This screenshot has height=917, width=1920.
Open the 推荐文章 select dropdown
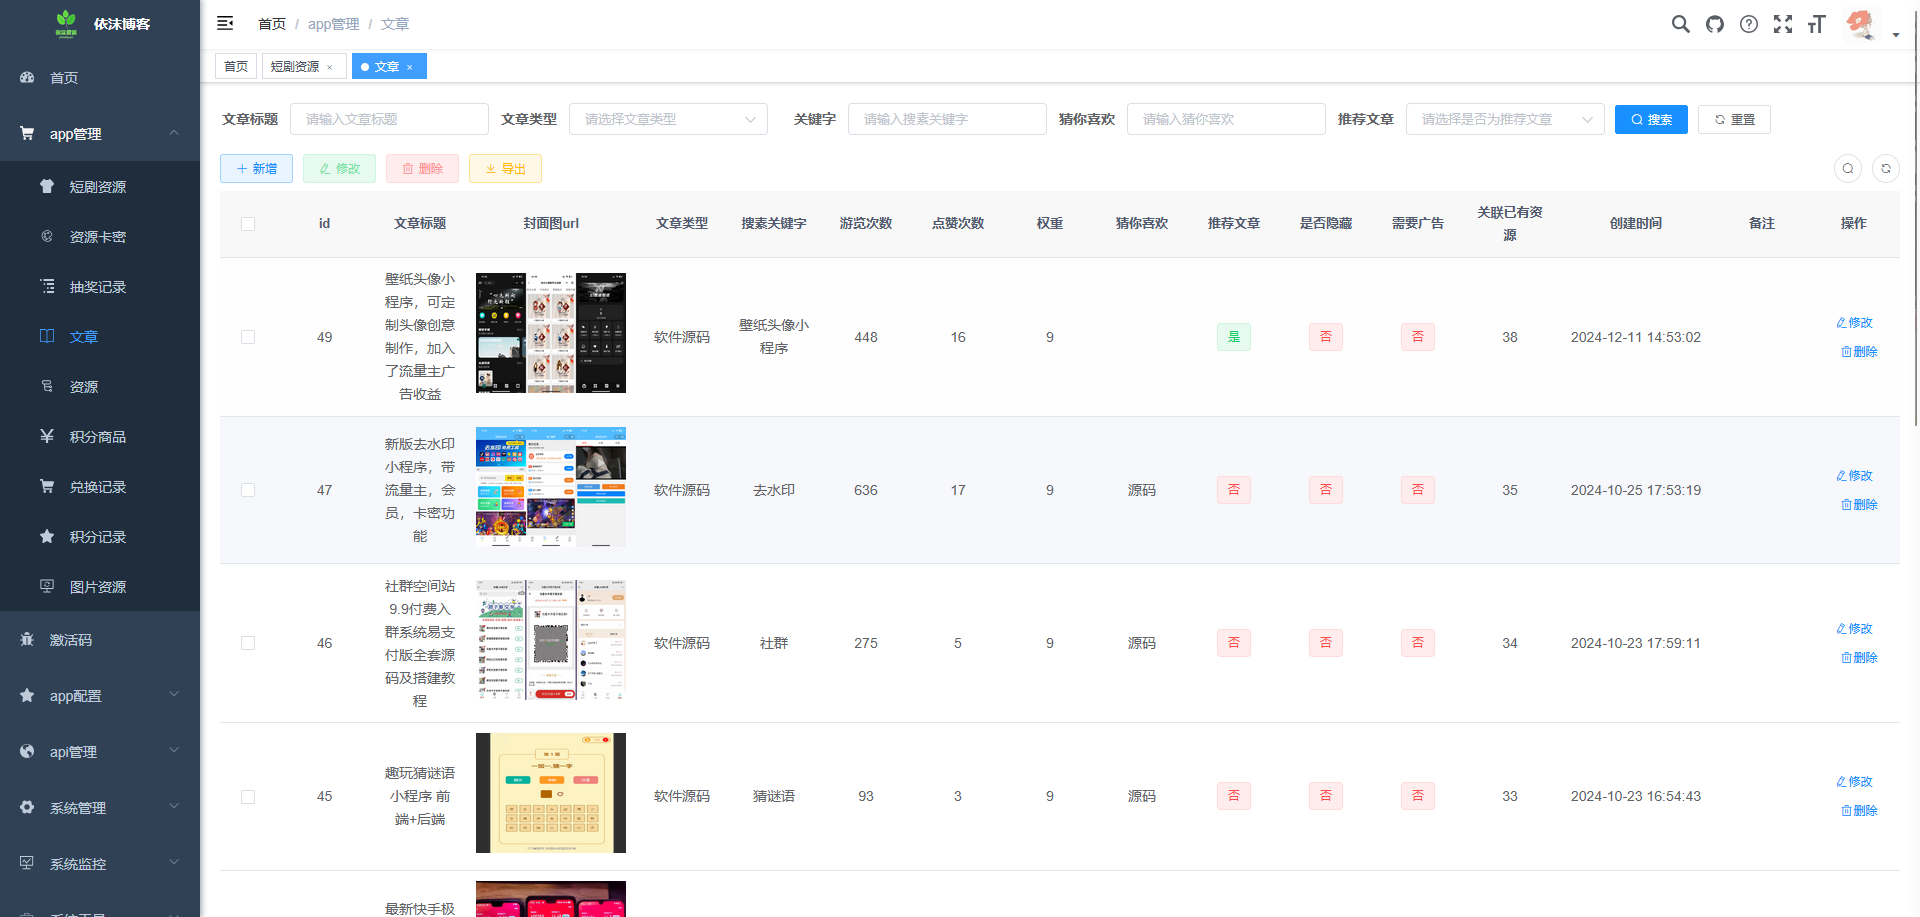tap(1504, 119)
